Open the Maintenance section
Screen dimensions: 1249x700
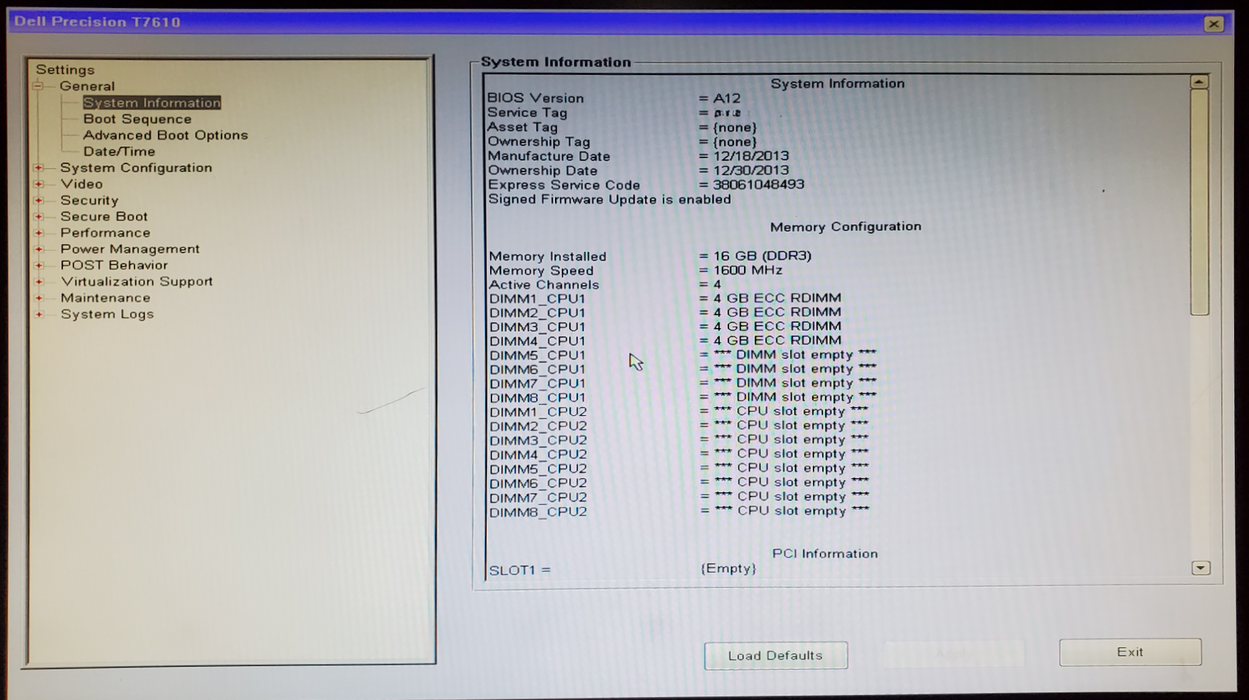tap(105, 298)
